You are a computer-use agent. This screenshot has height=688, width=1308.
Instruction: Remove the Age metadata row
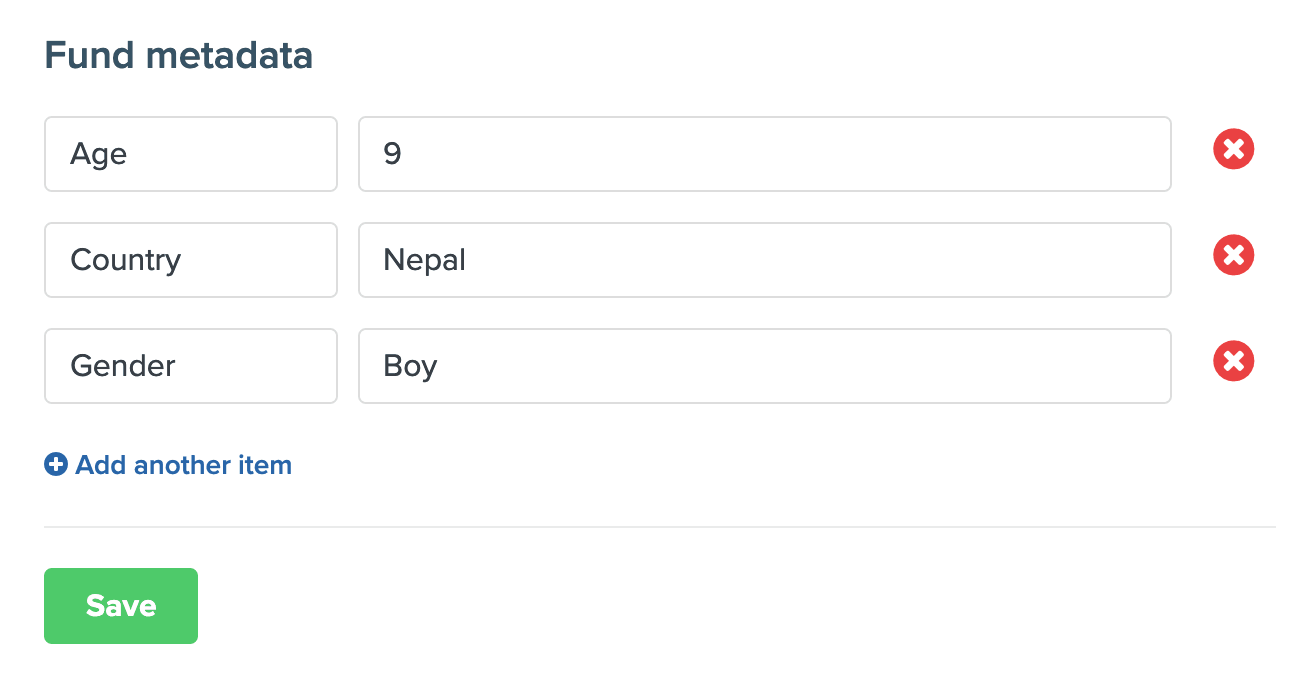[1233, 151]
